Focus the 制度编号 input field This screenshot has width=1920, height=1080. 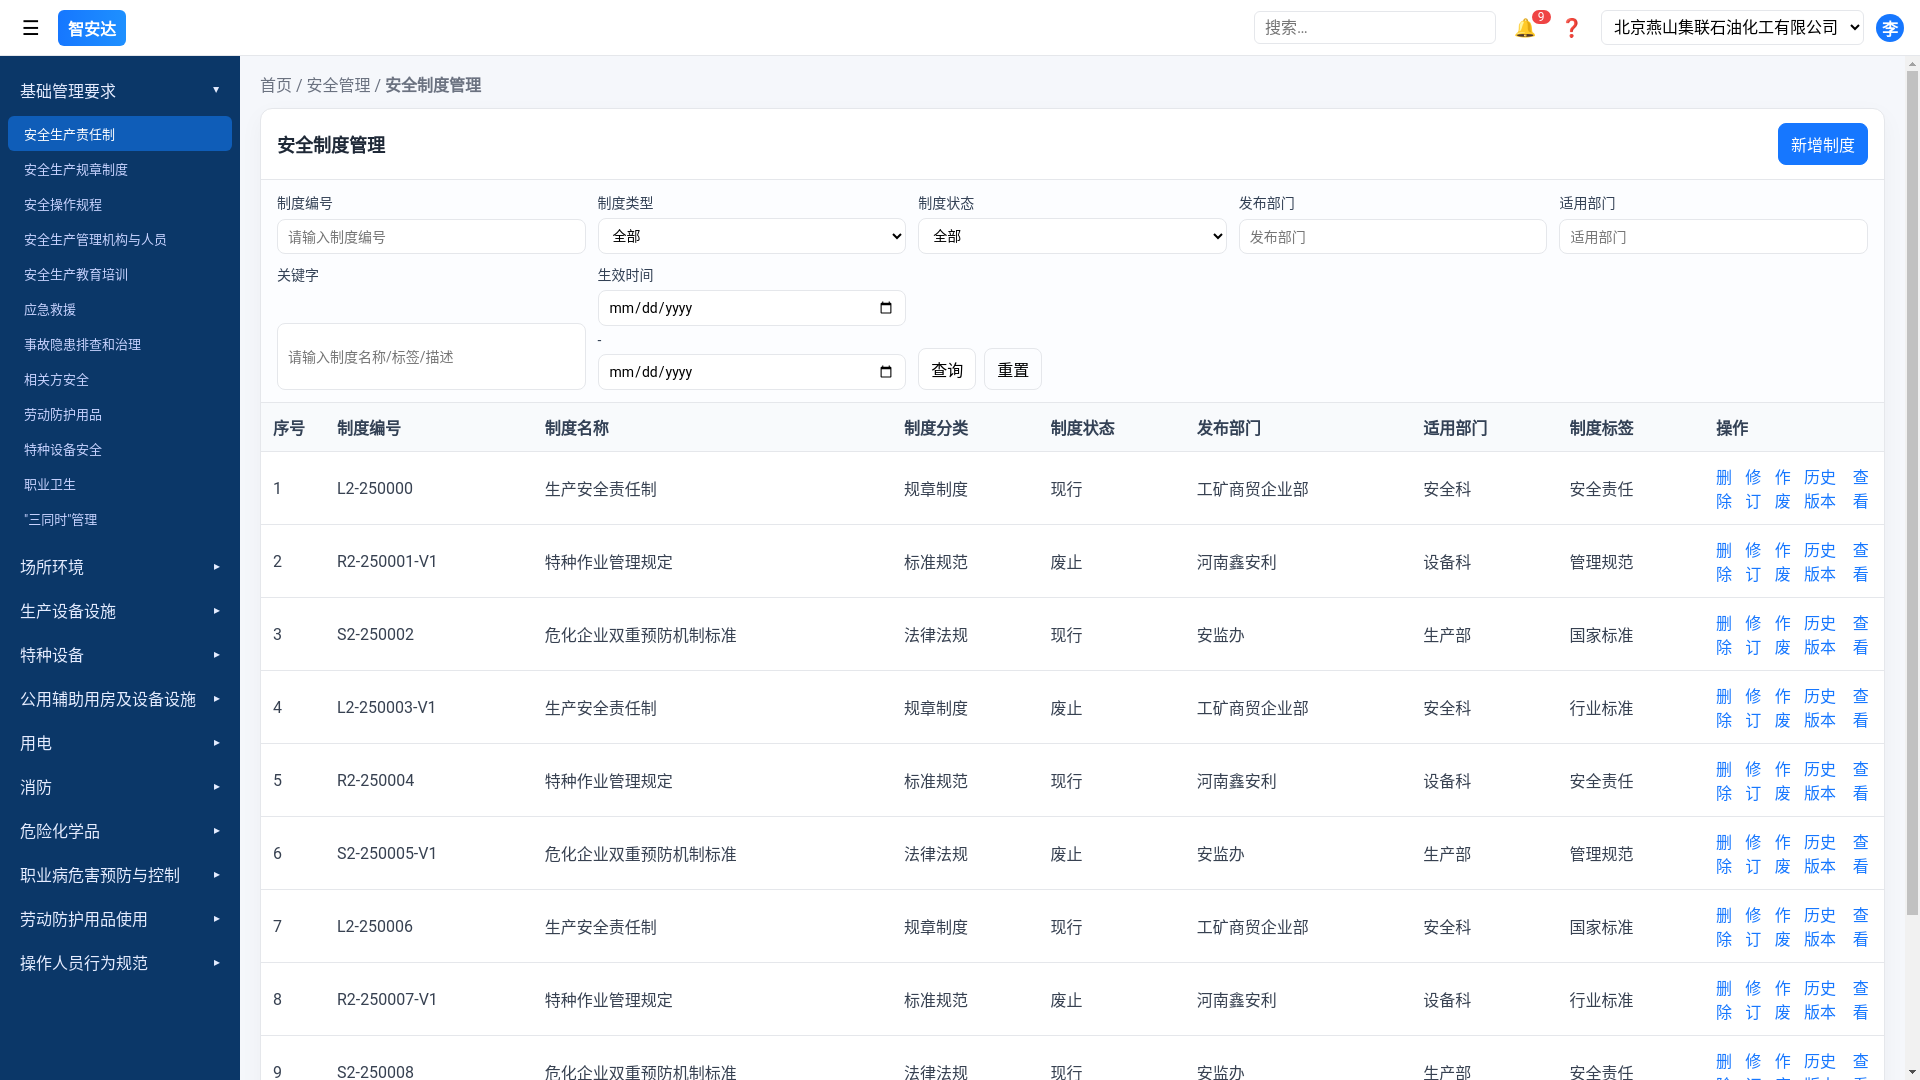(431, 237)
